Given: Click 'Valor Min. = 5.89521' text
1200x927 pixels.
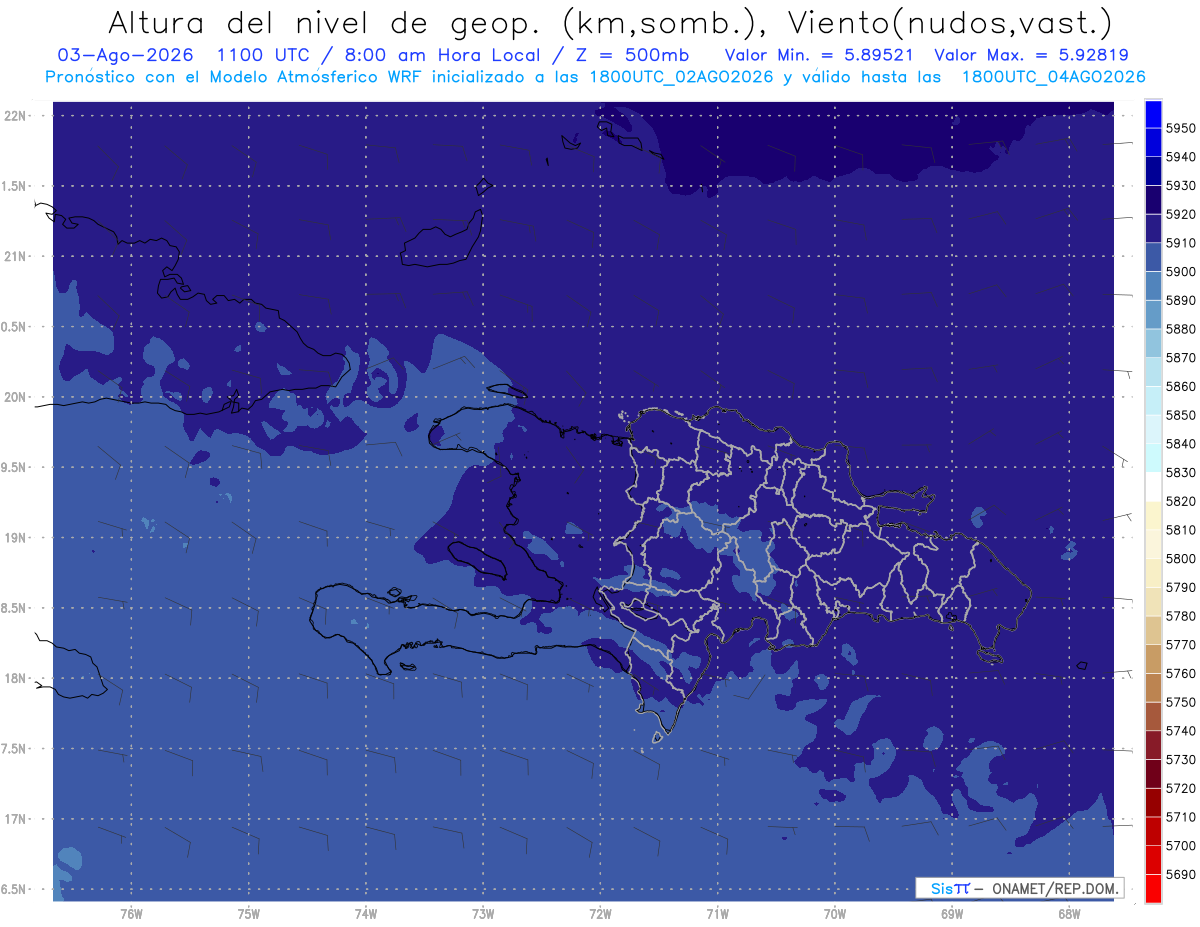Looking at the screenshot, I should click(x=820, y=55).
